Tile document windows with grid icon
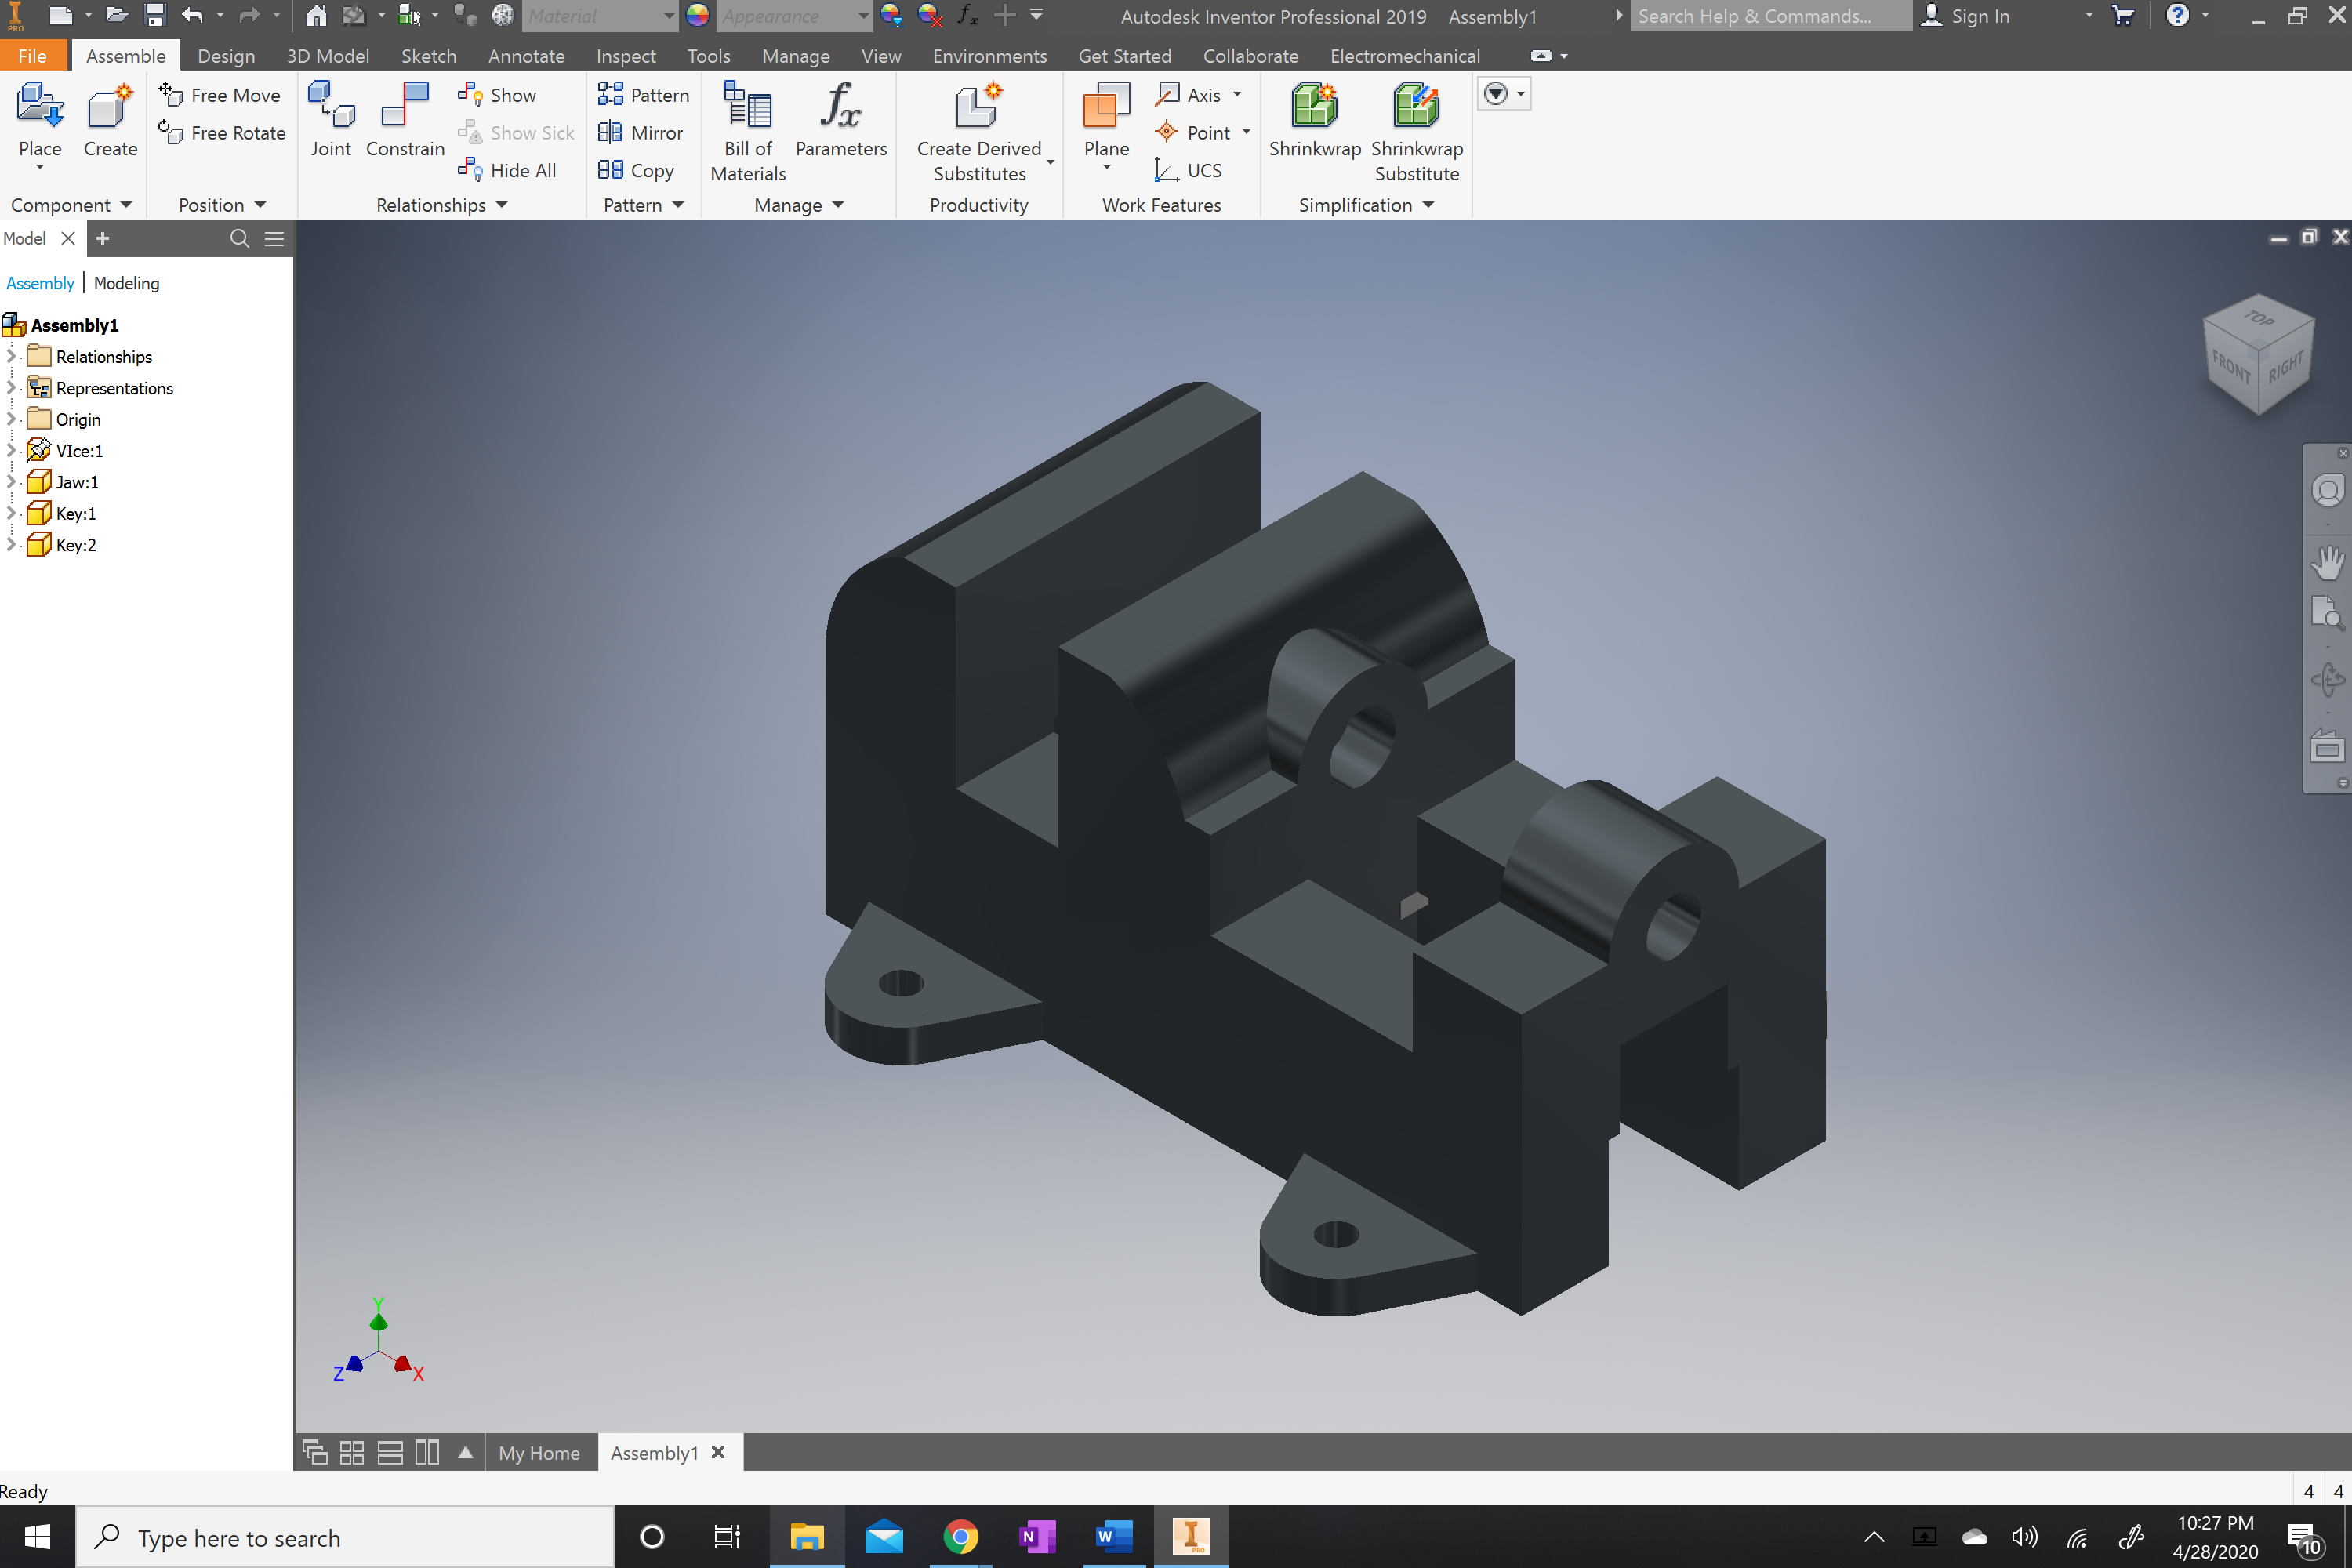This screenshot has width=2352, height=1568. (352, 1452)
